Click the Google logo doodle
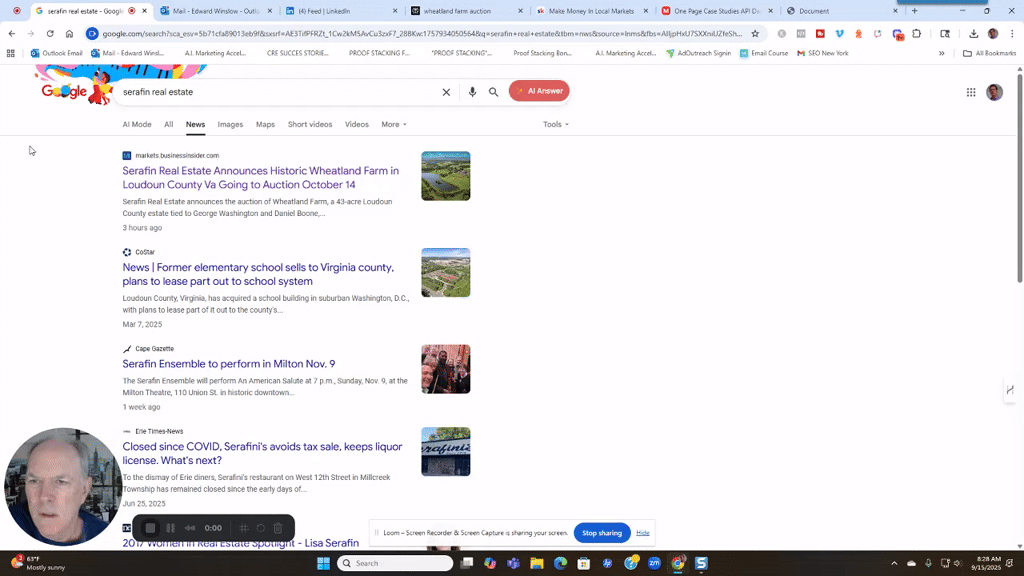Viewport: 1024px width, 576px height. (75, 89)
